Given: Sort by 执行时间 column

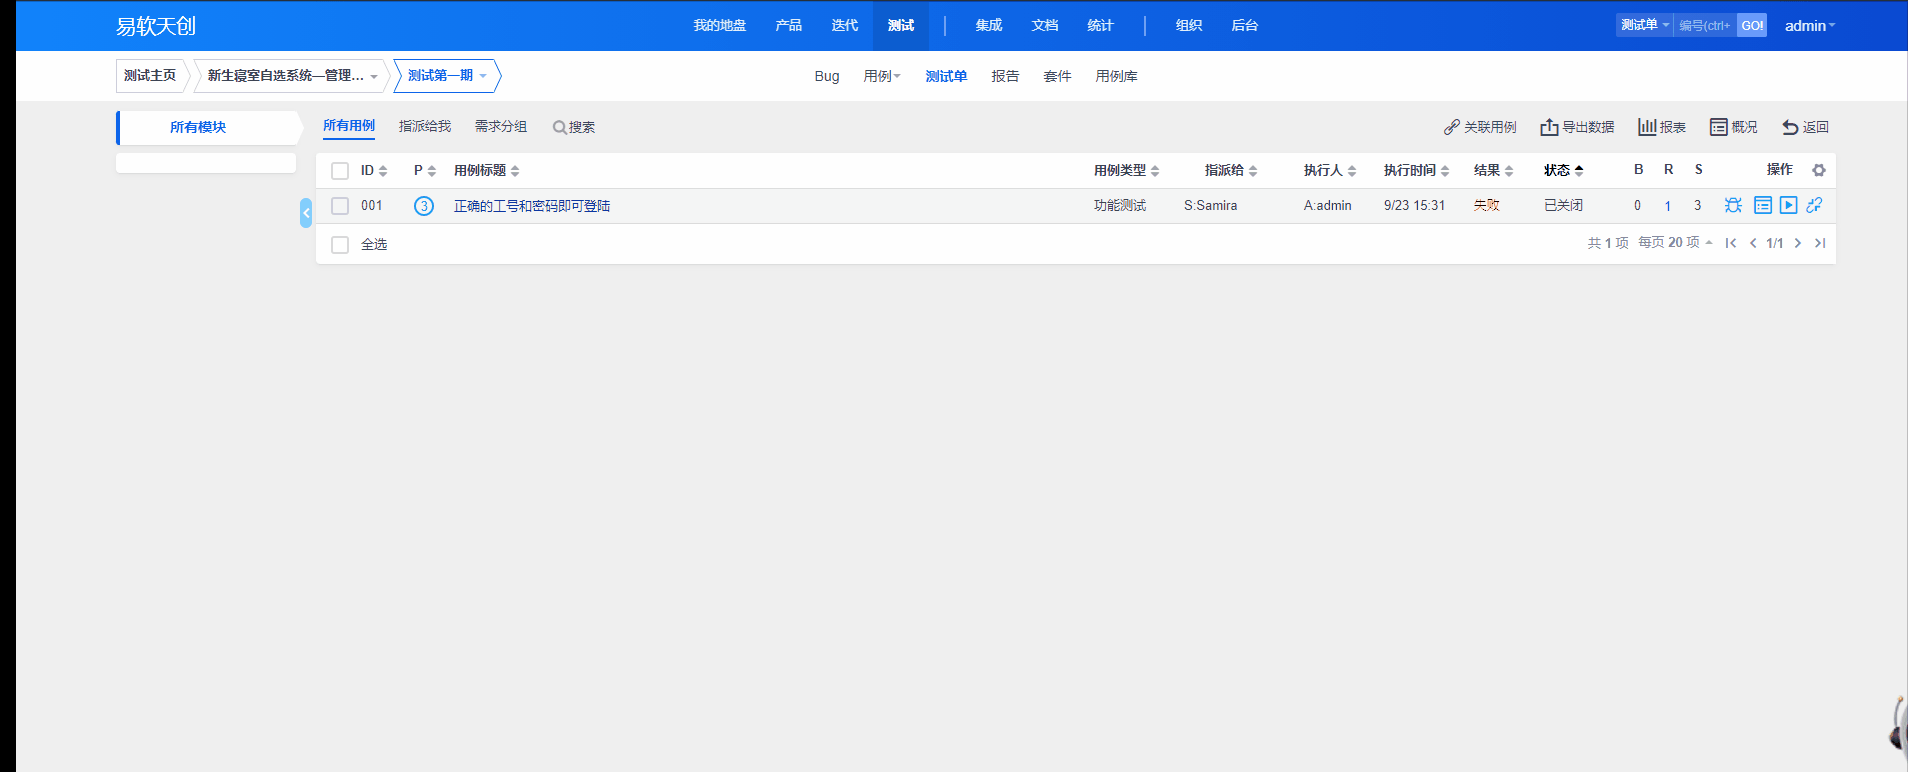Looking at the screenshot, I should click(x=1417, y=171).
